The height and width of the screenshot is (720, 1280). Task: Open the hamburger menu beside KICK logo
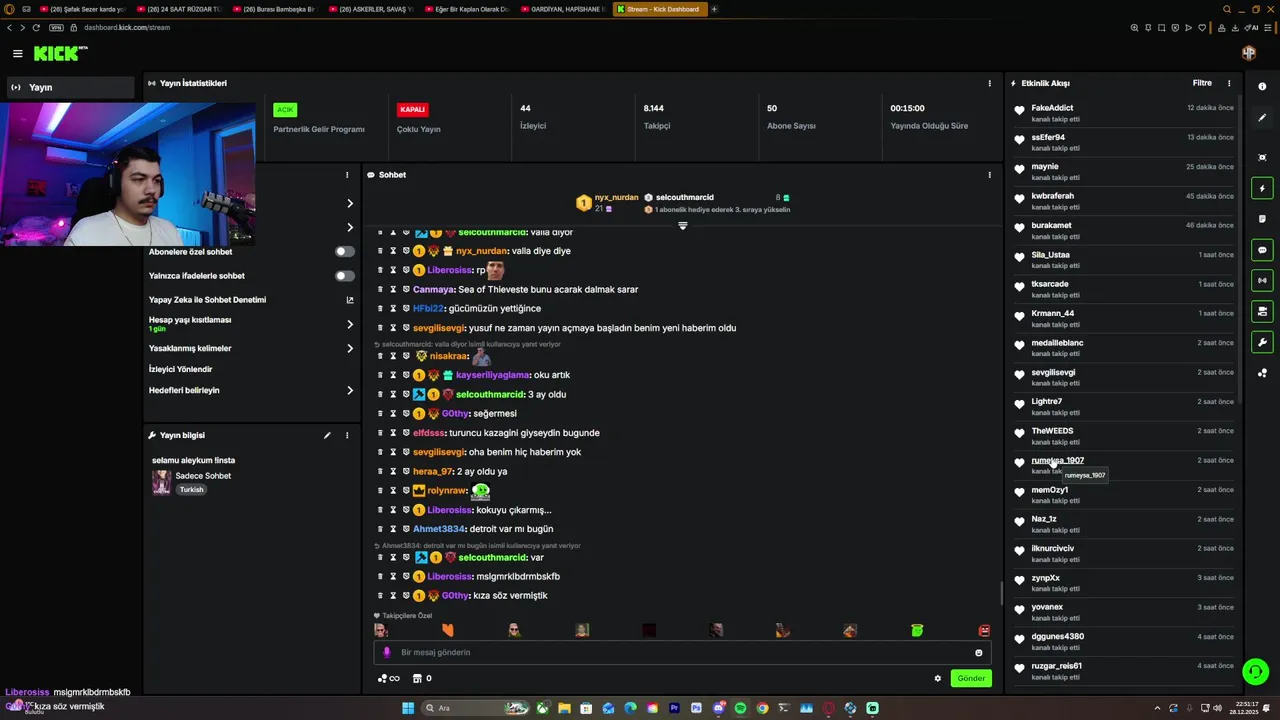click(18, 53)
